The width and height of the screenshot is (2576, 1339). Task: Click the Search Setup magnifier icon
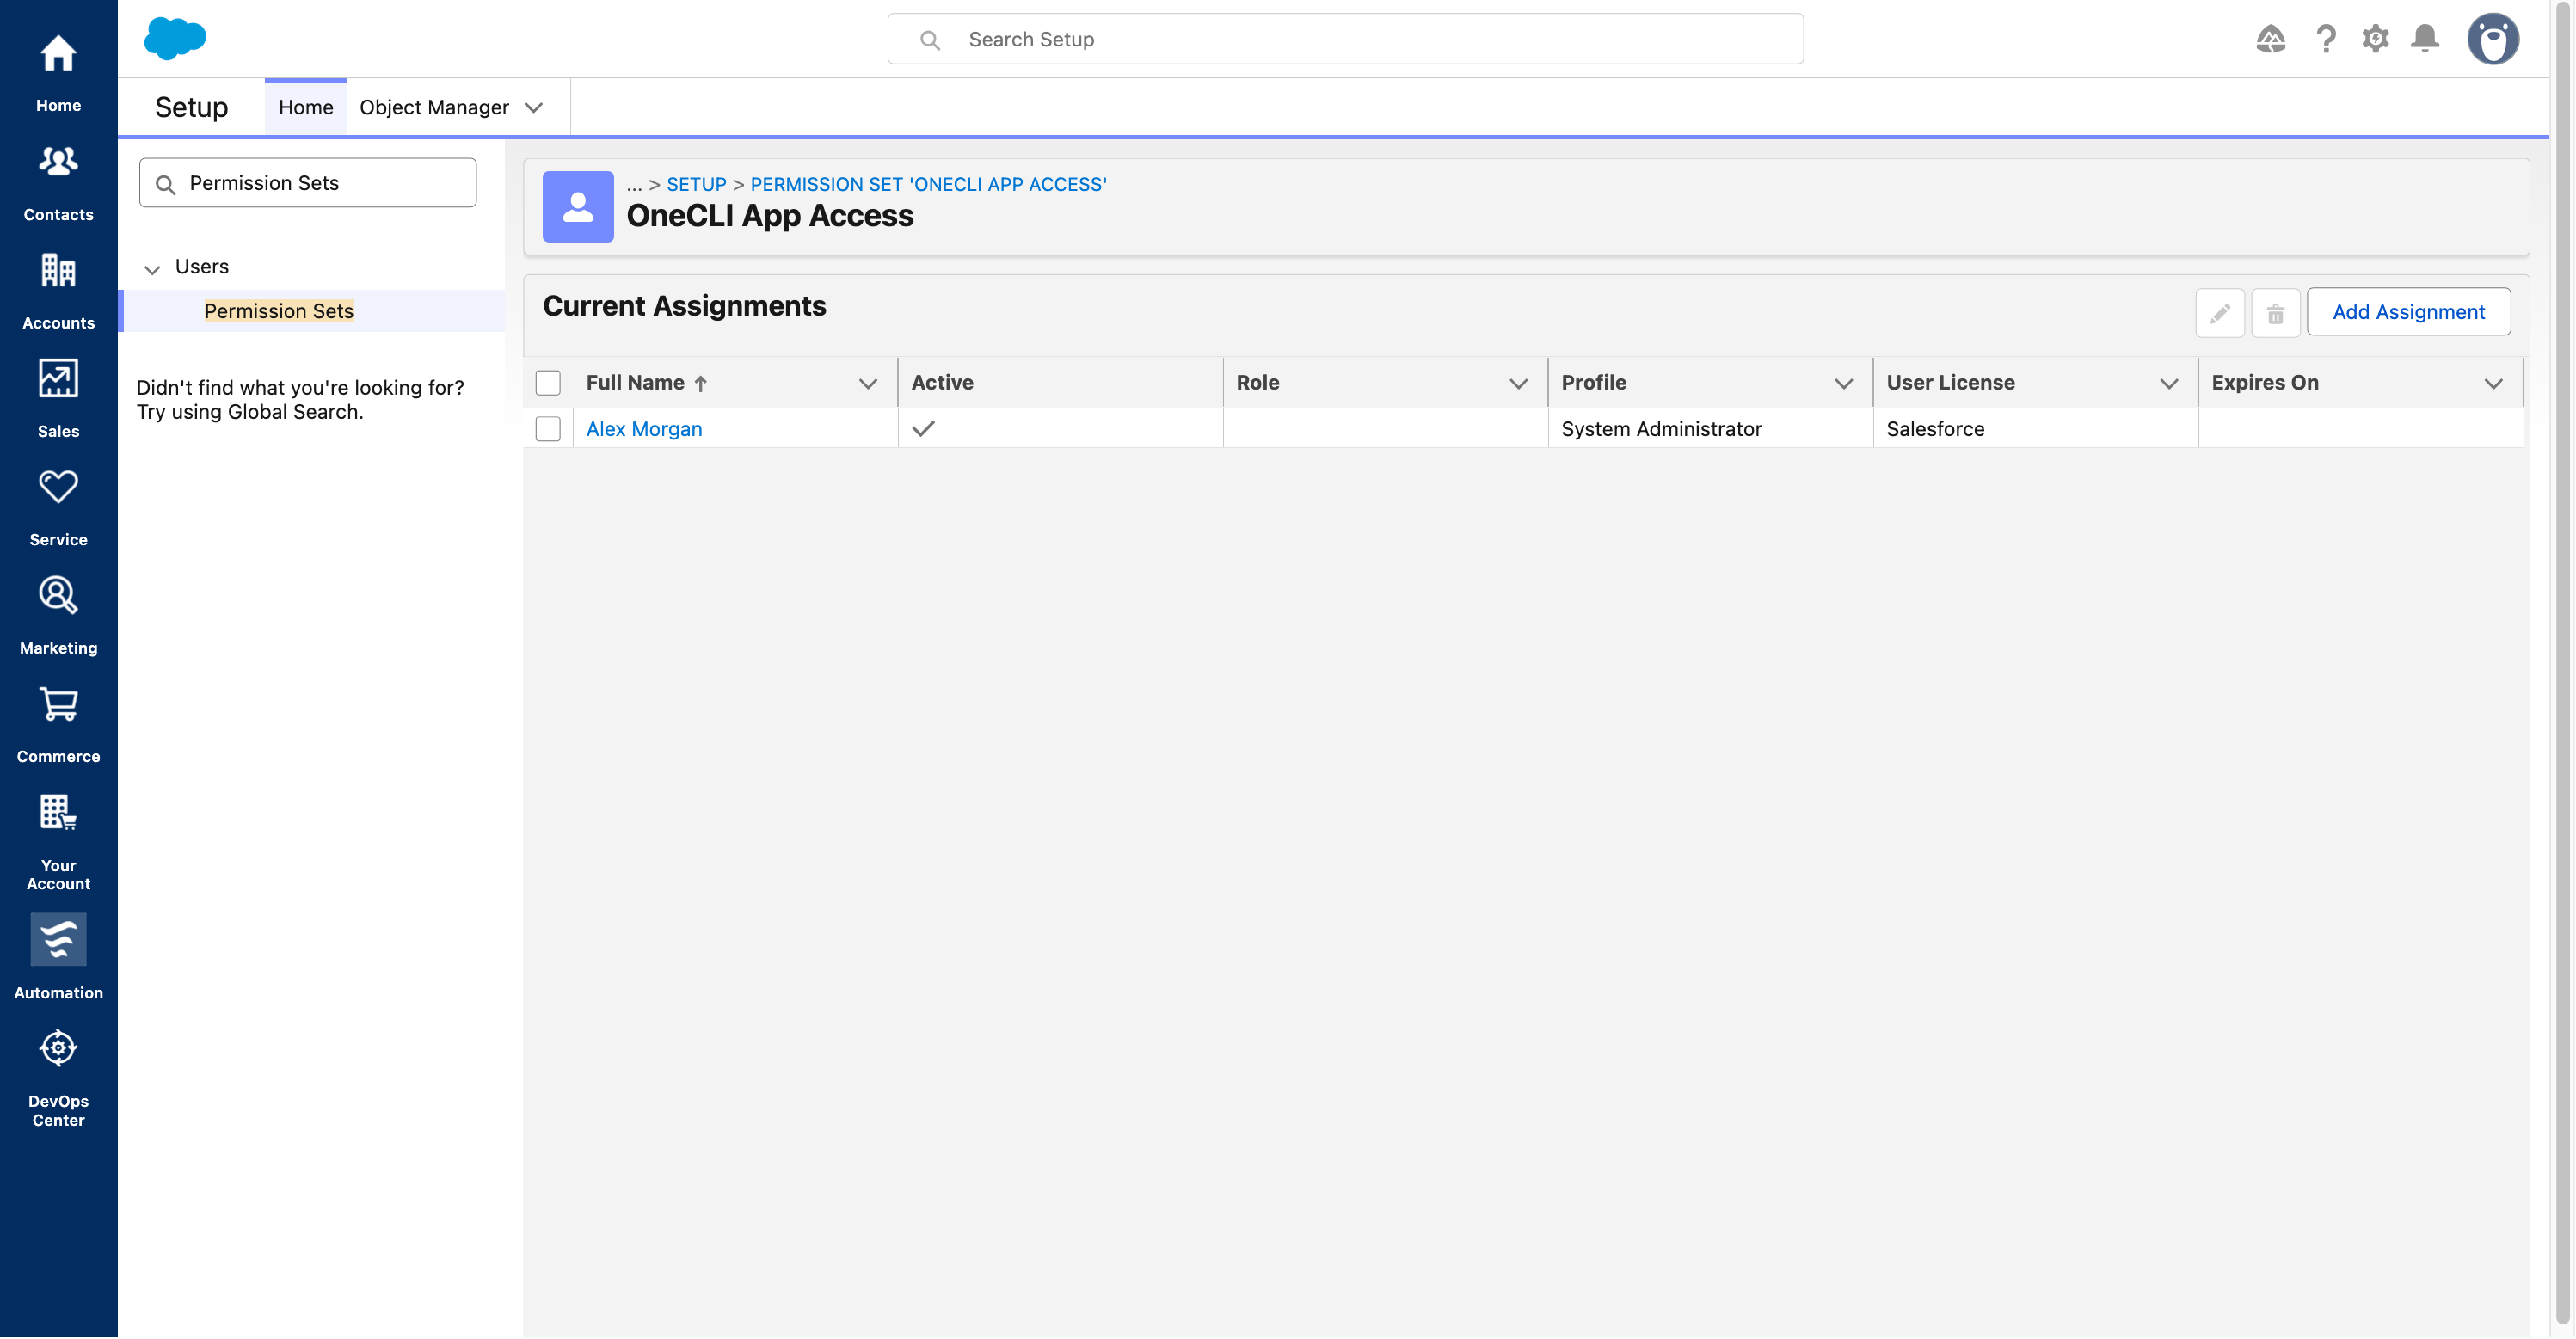(930, 40)
